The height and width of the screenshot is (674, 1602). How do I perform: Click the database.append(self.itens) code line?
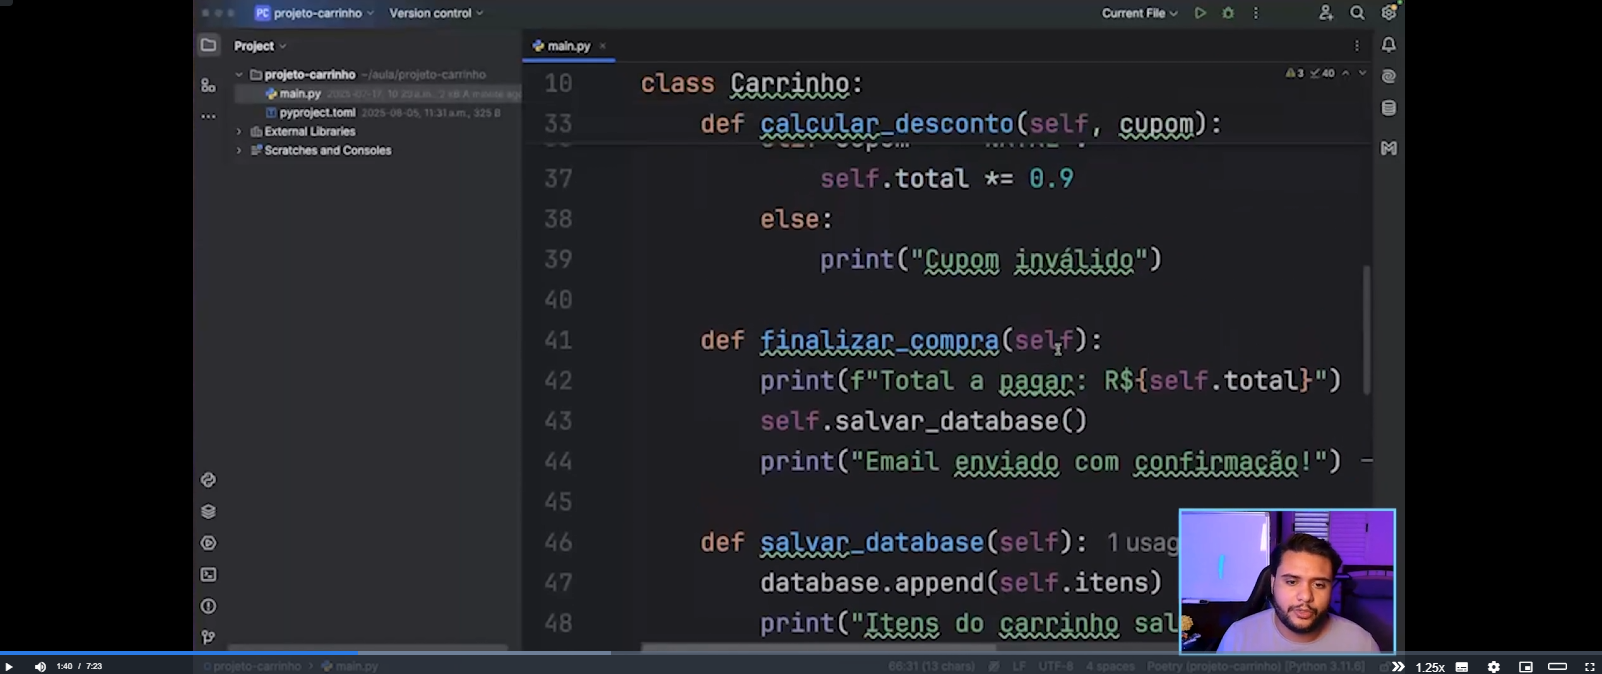click(x=961, y=583)
